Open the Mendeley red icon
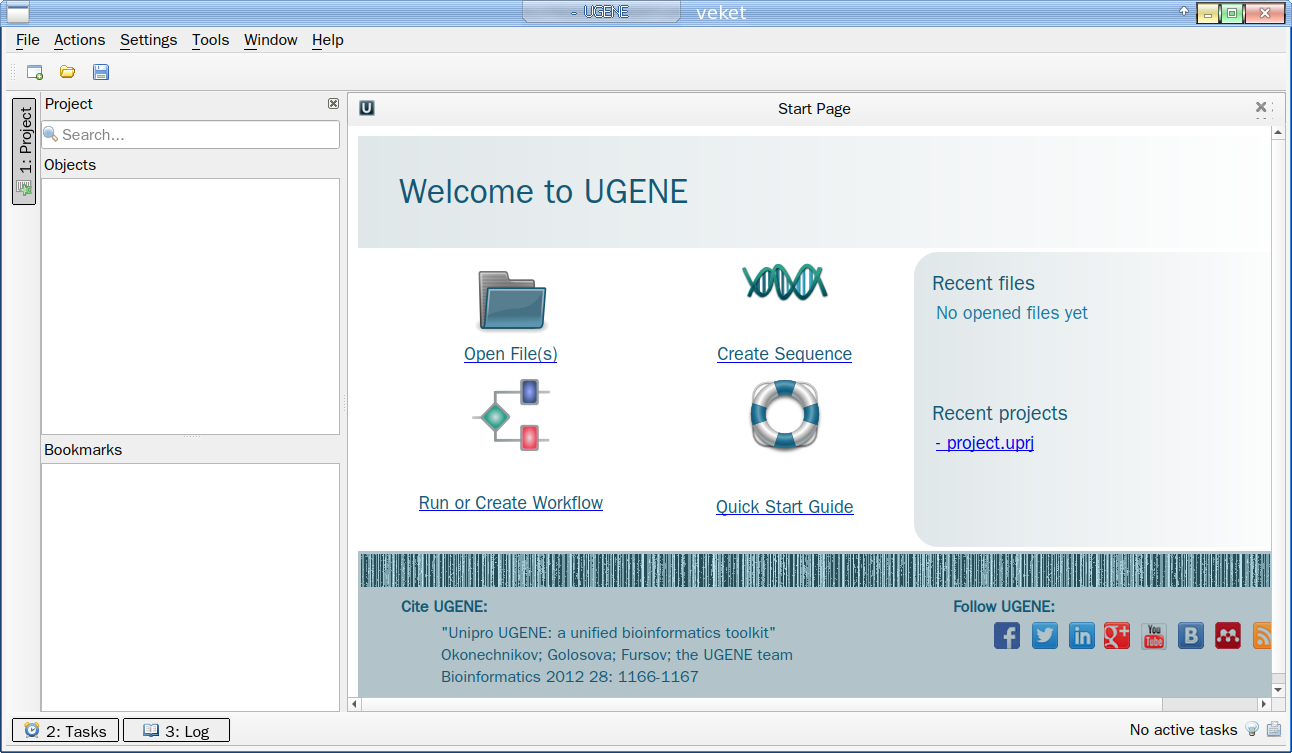 pyautogui.click(x=1228, y=635)
